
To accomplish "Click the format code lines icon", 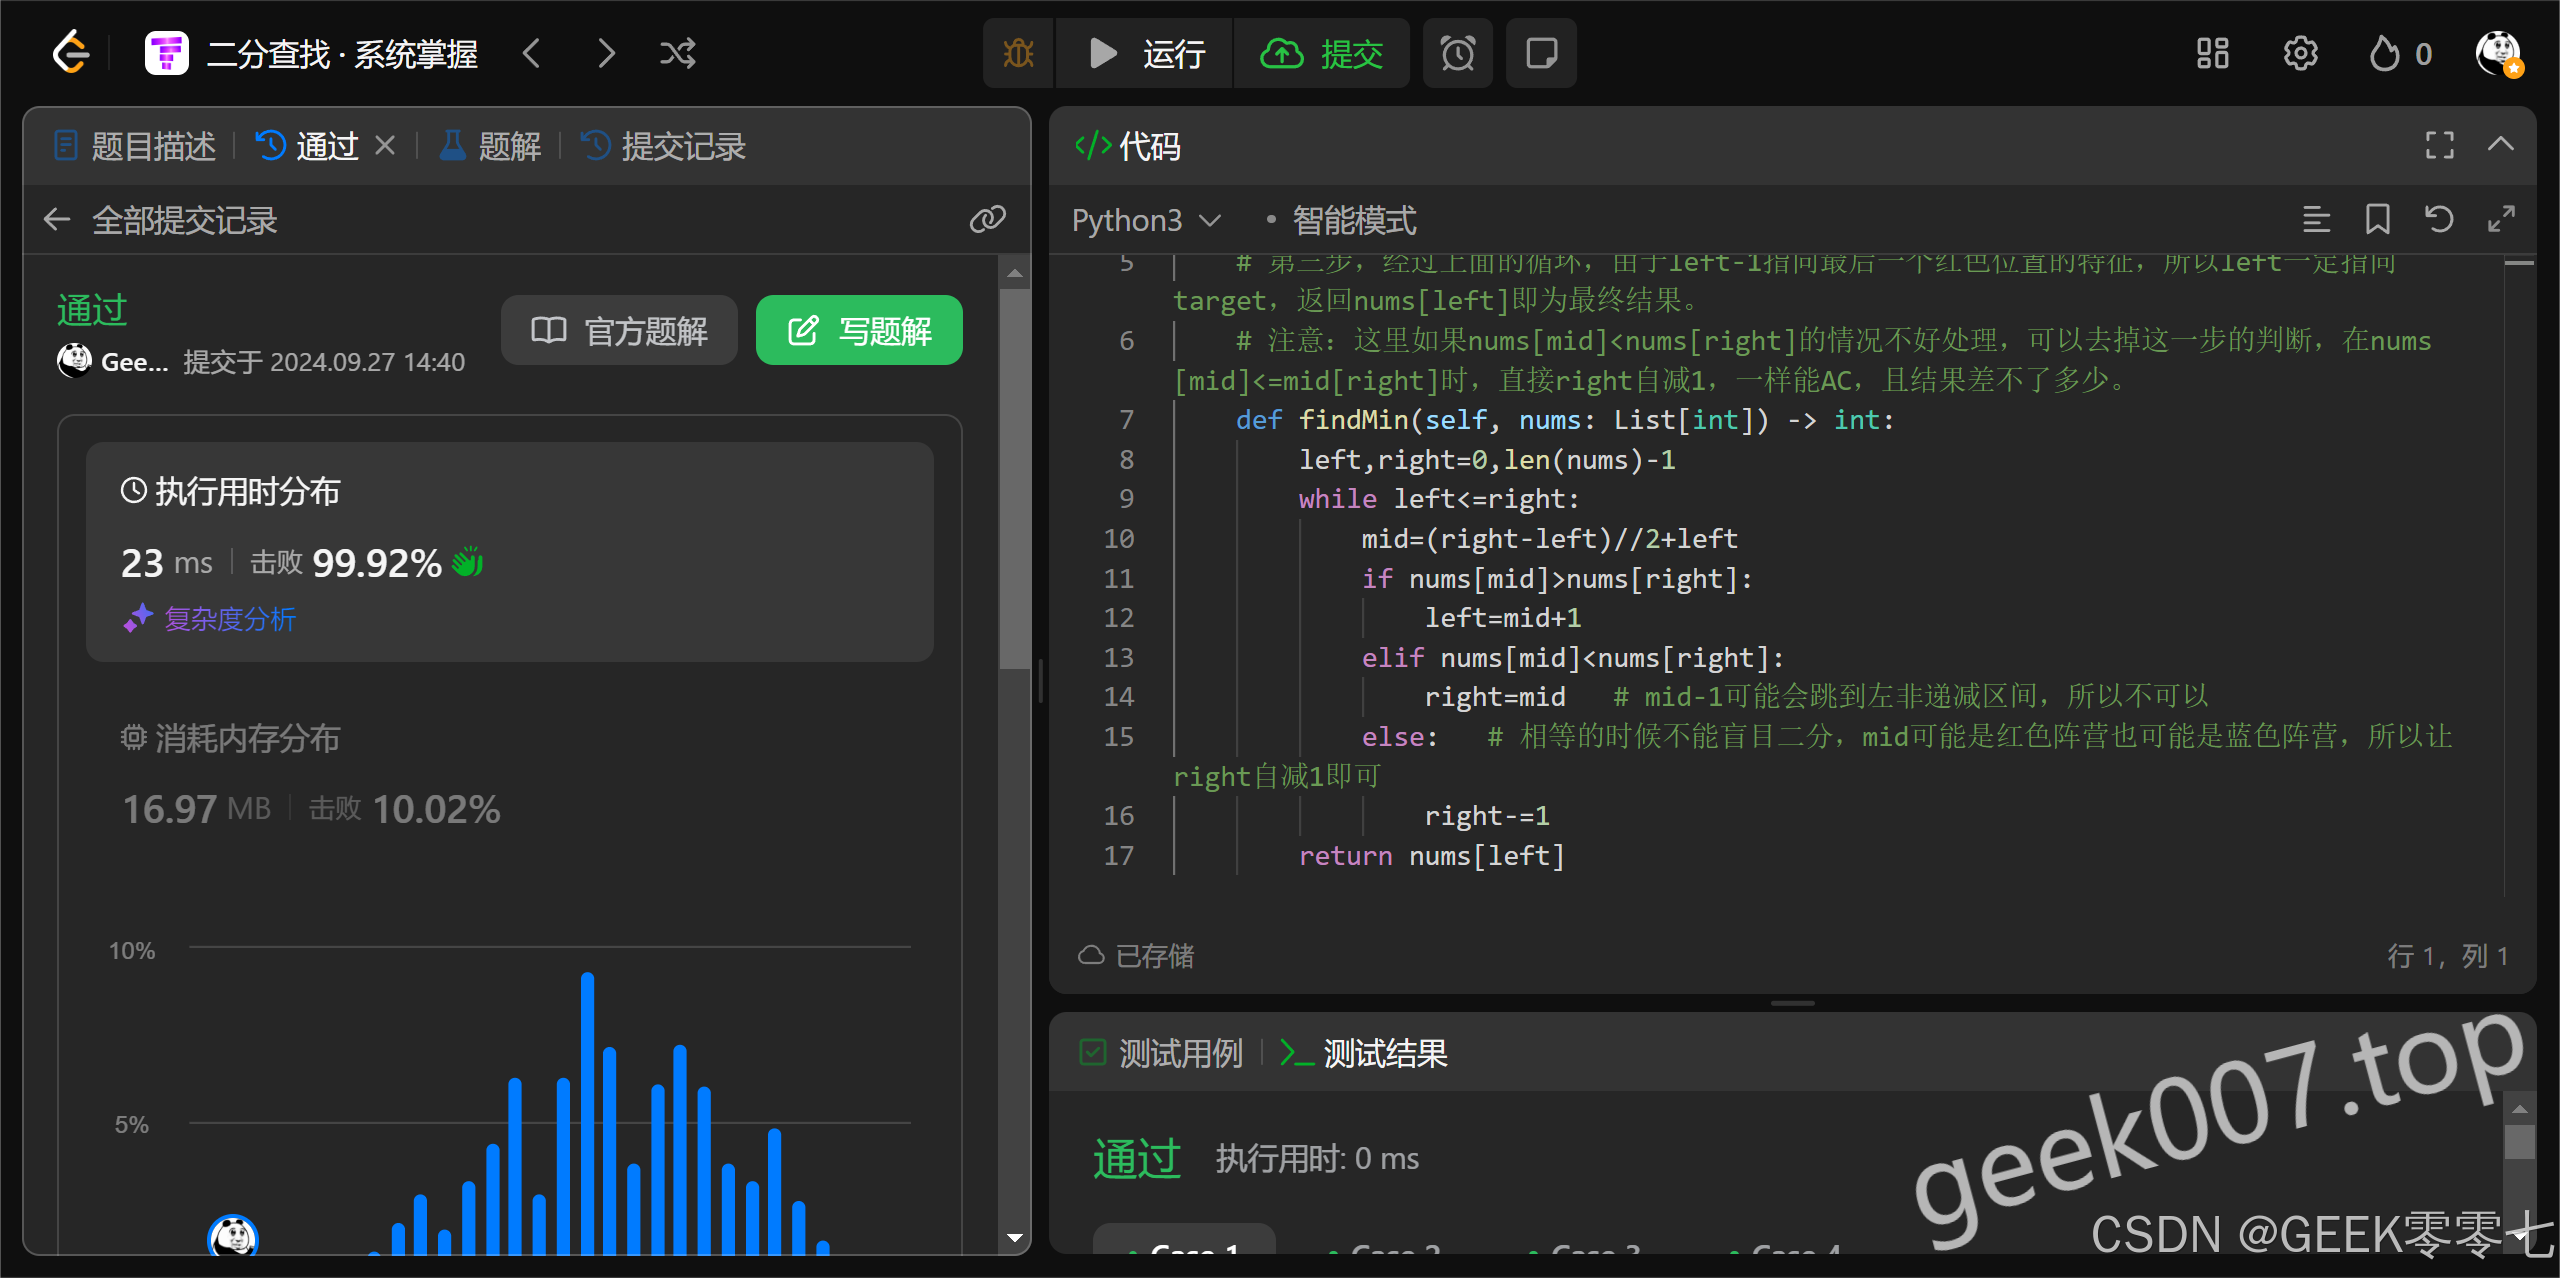I will click(2316, 219).
